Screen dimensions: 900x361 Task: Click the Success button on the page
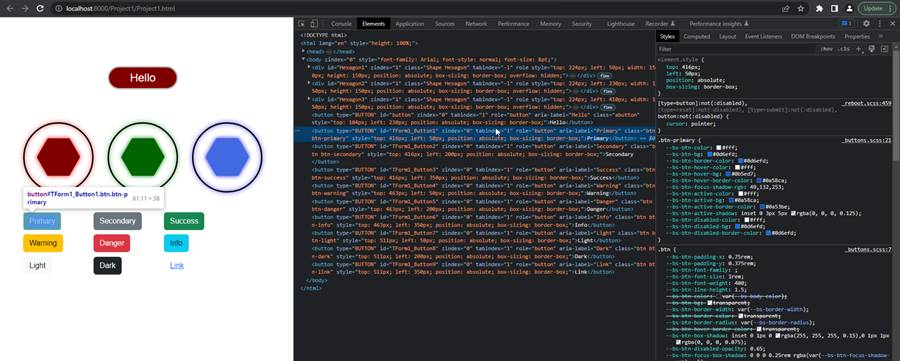[x=184, y=221]
